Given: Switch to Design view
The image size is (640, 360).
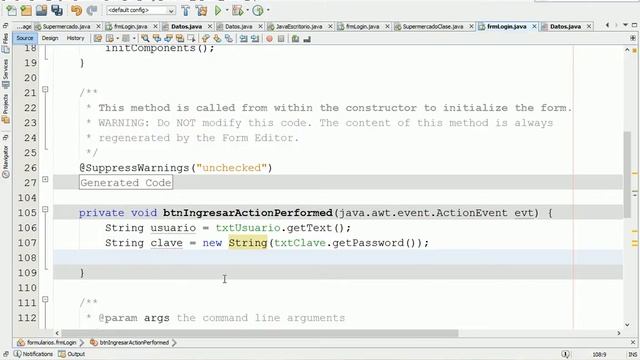Looking at the screenshot, I should tap(50, 38).
